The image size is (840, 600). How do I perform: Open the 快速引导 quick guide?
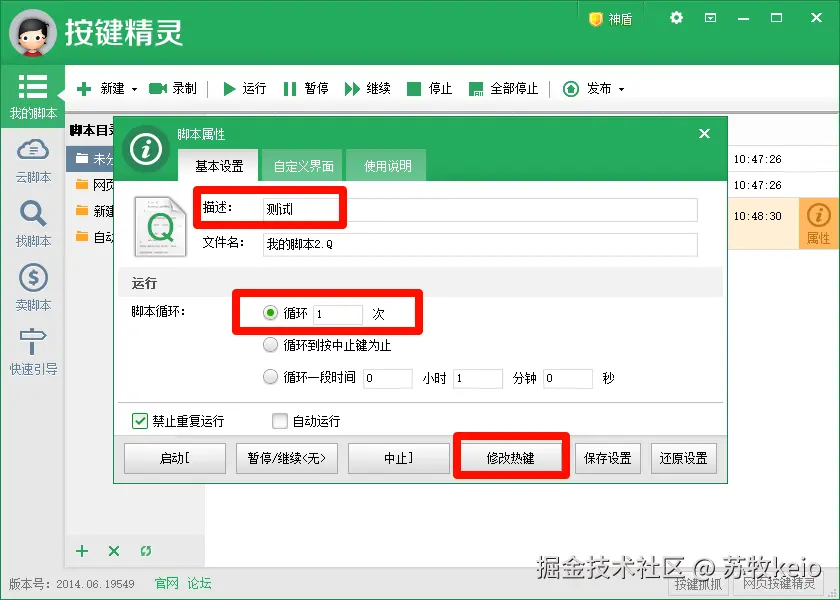point(33,351)
